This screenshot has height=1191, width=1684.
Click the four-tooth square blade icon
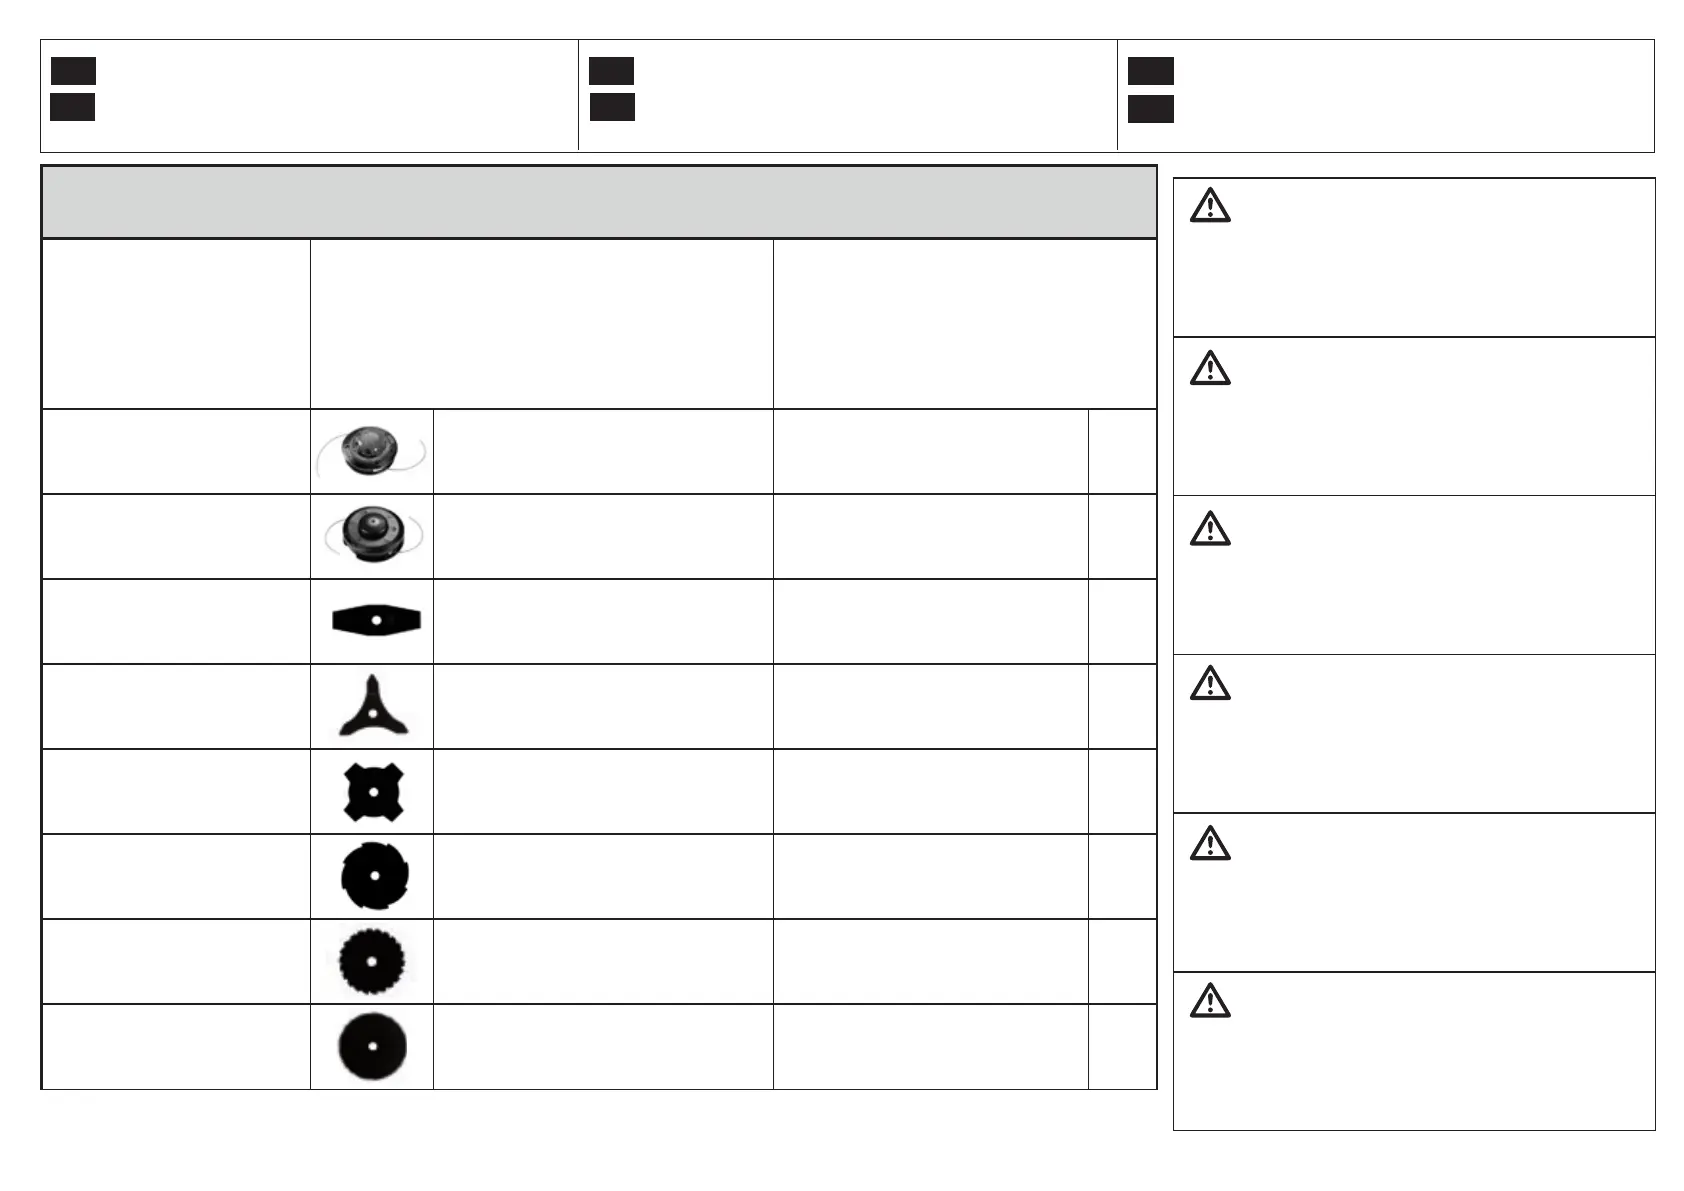click(x=372, y=792)
